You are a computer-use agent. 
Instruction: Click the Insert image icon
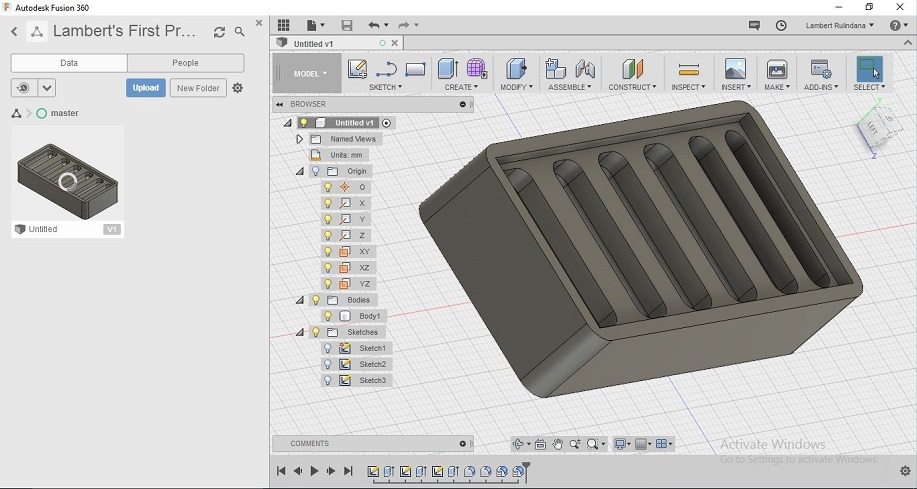tap(735, 69)
